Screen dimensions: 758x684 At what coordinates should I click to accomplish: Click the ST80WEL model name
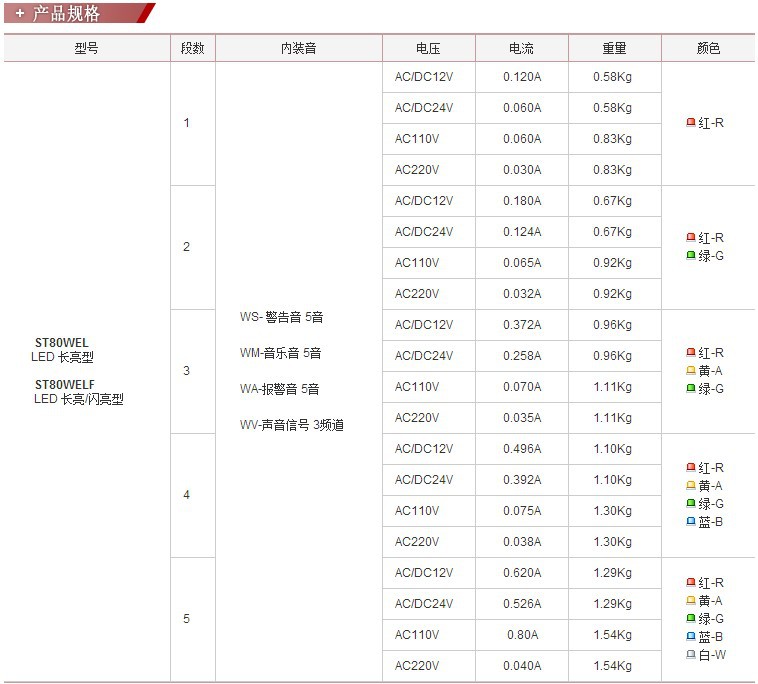pos(62,343)
